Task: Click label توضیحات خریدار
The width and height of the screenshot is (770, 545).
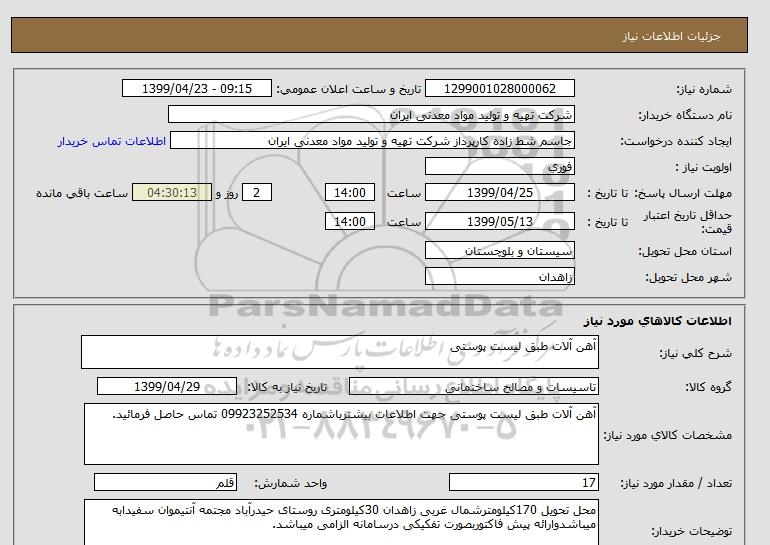Action: 691,531
